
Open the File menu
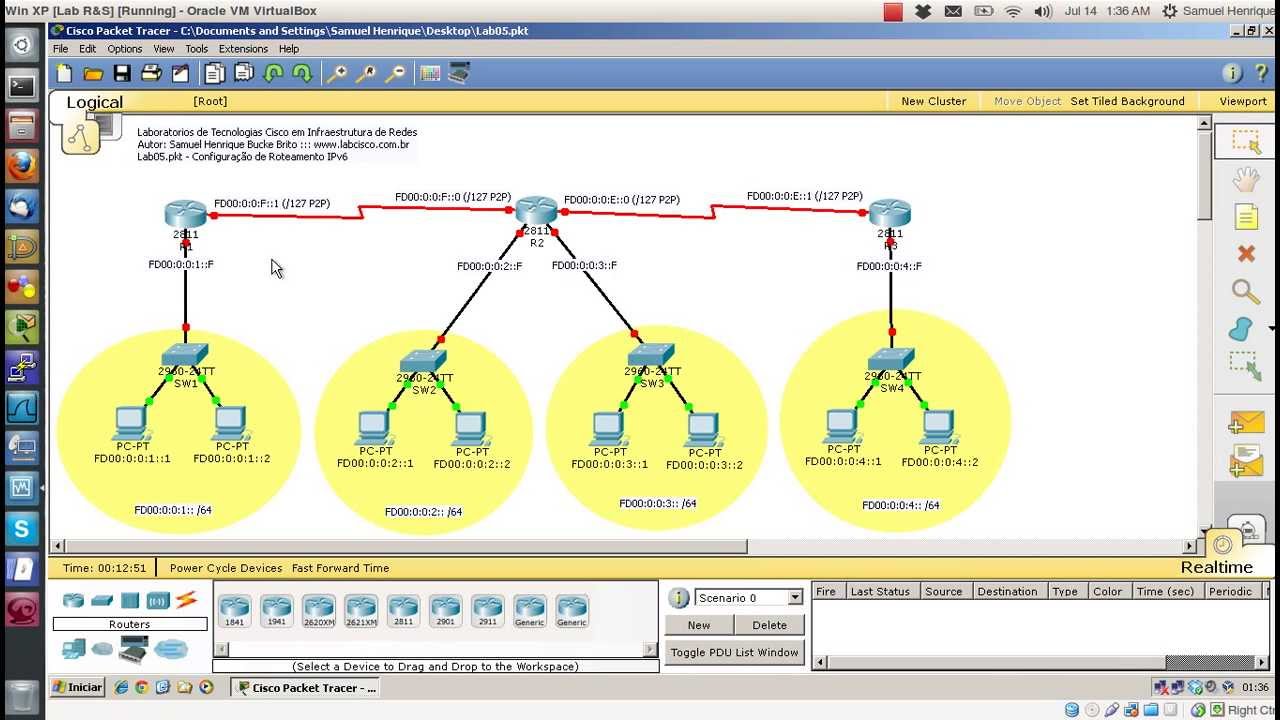pyautogui.click(x=61, y=48)
